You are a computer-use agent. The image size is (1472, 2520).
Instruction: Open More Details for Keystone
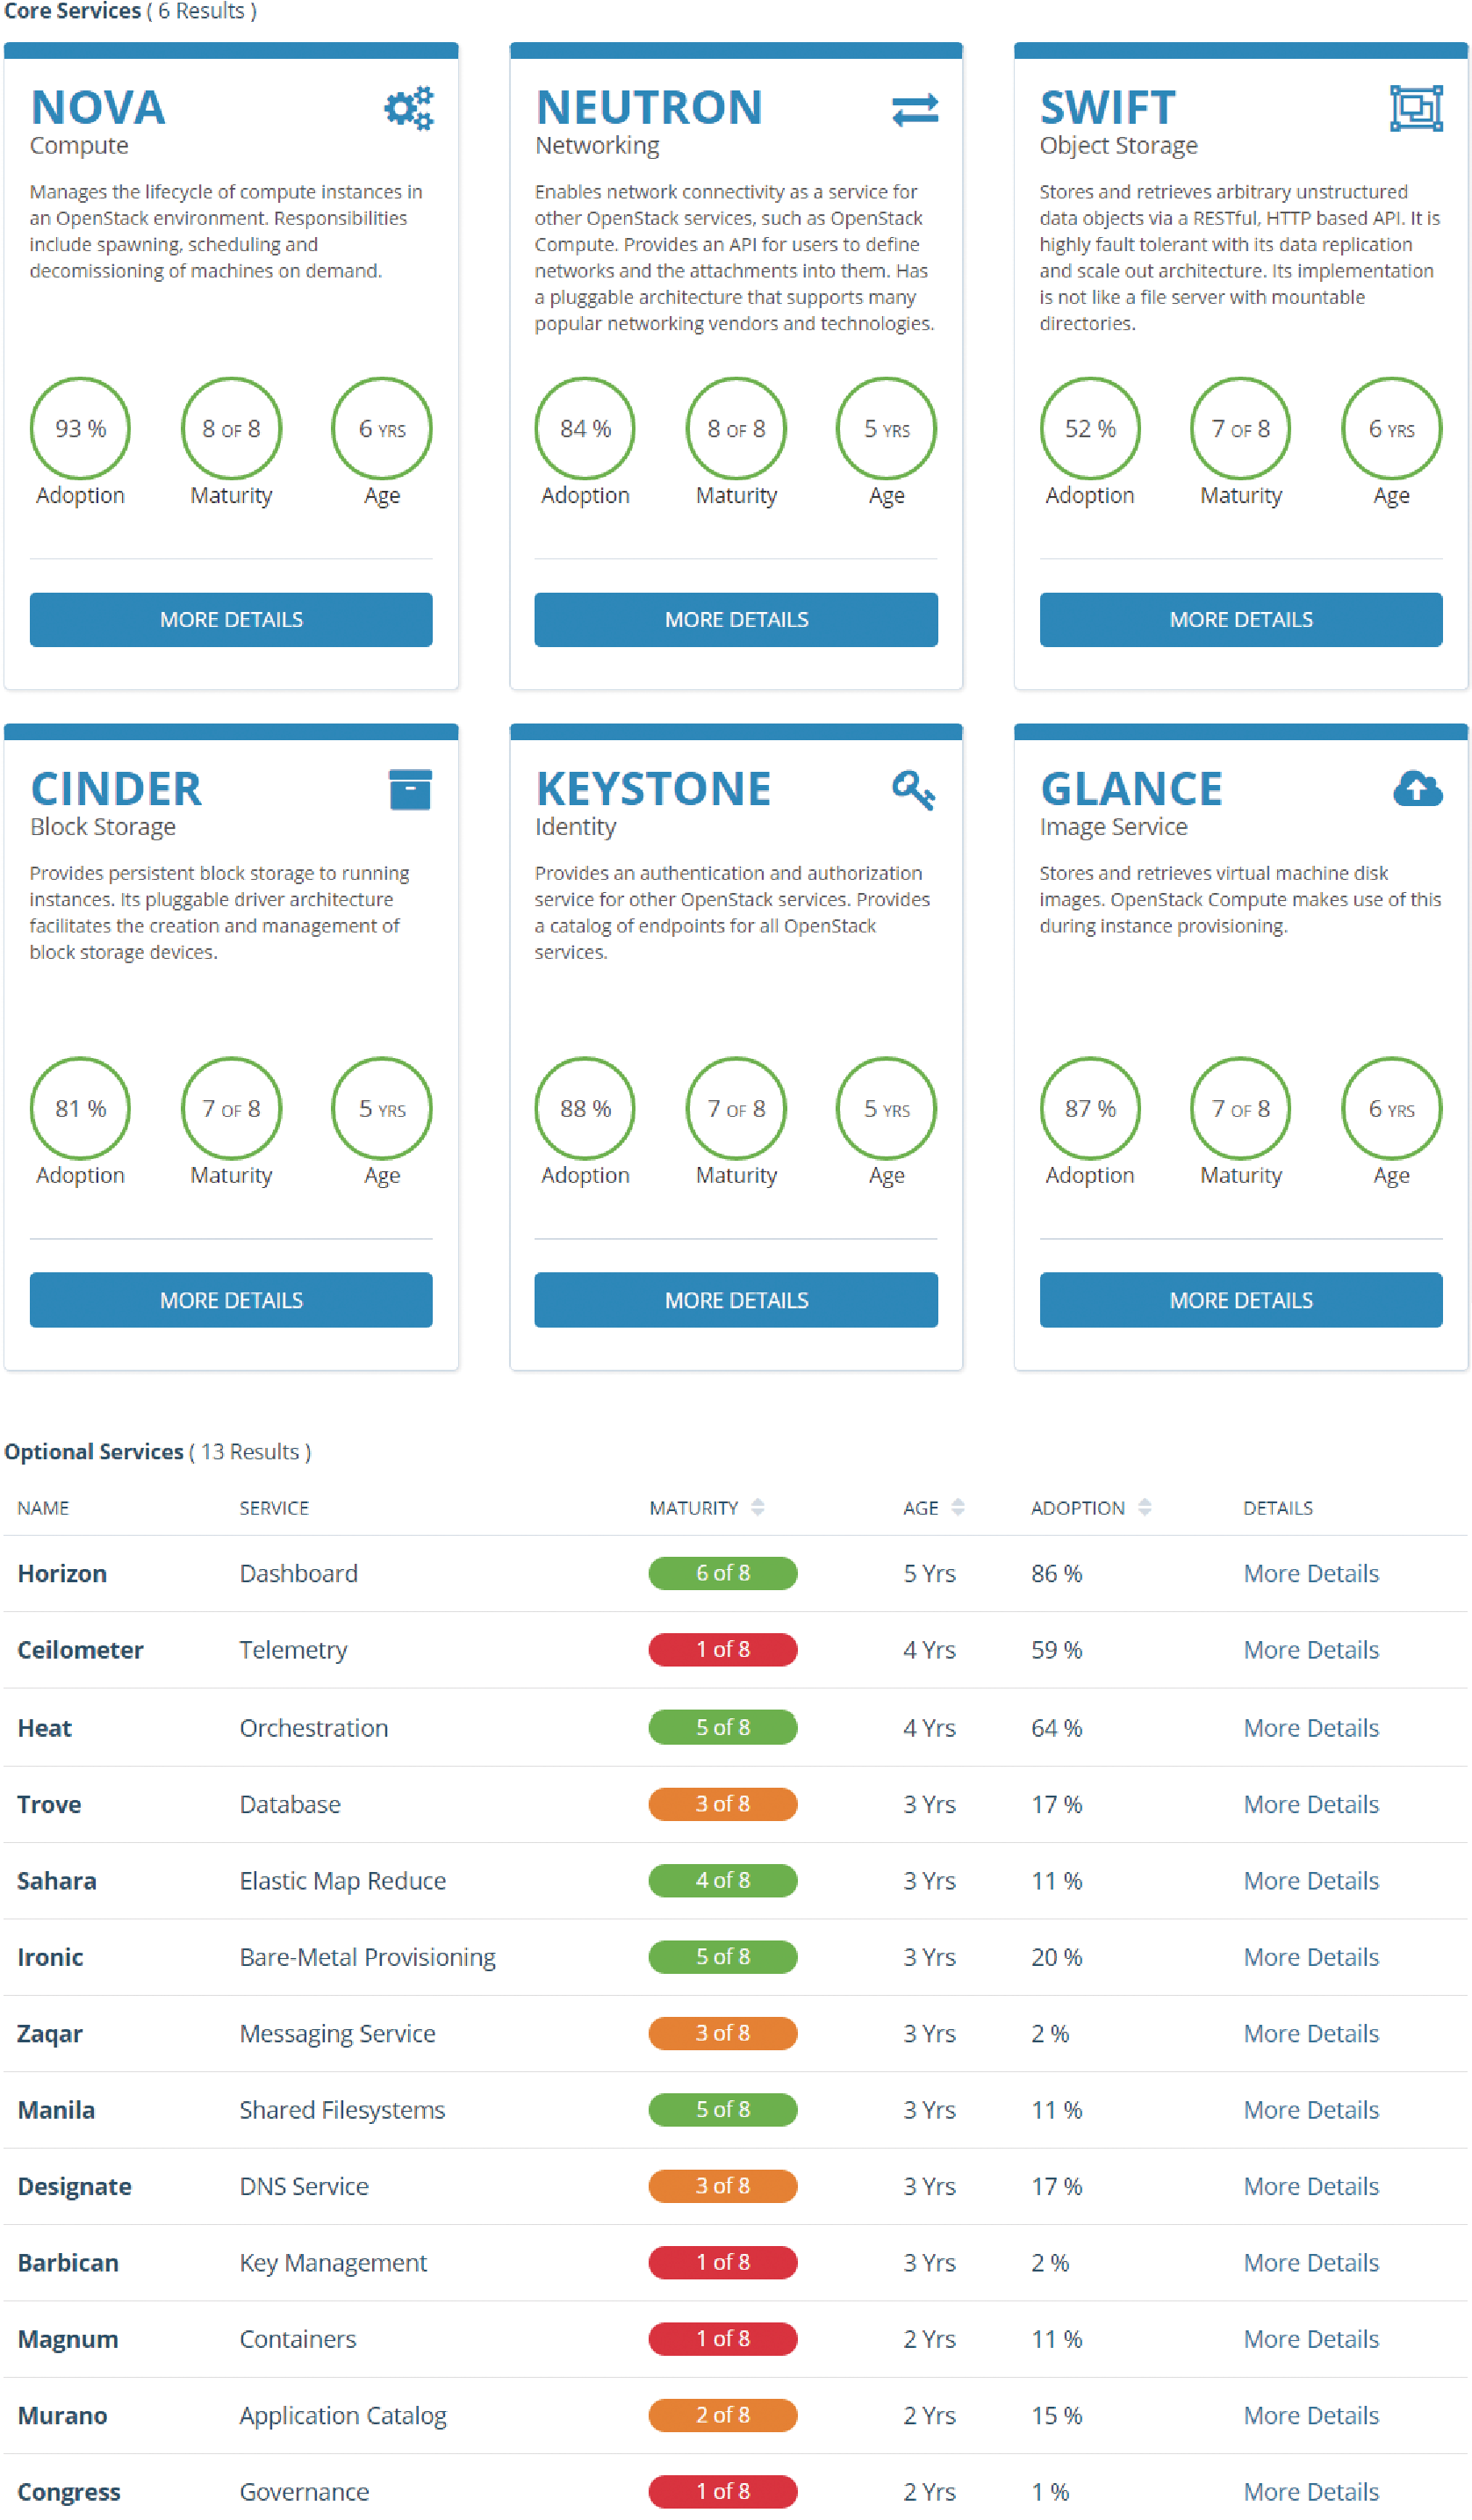(736, 1299)
